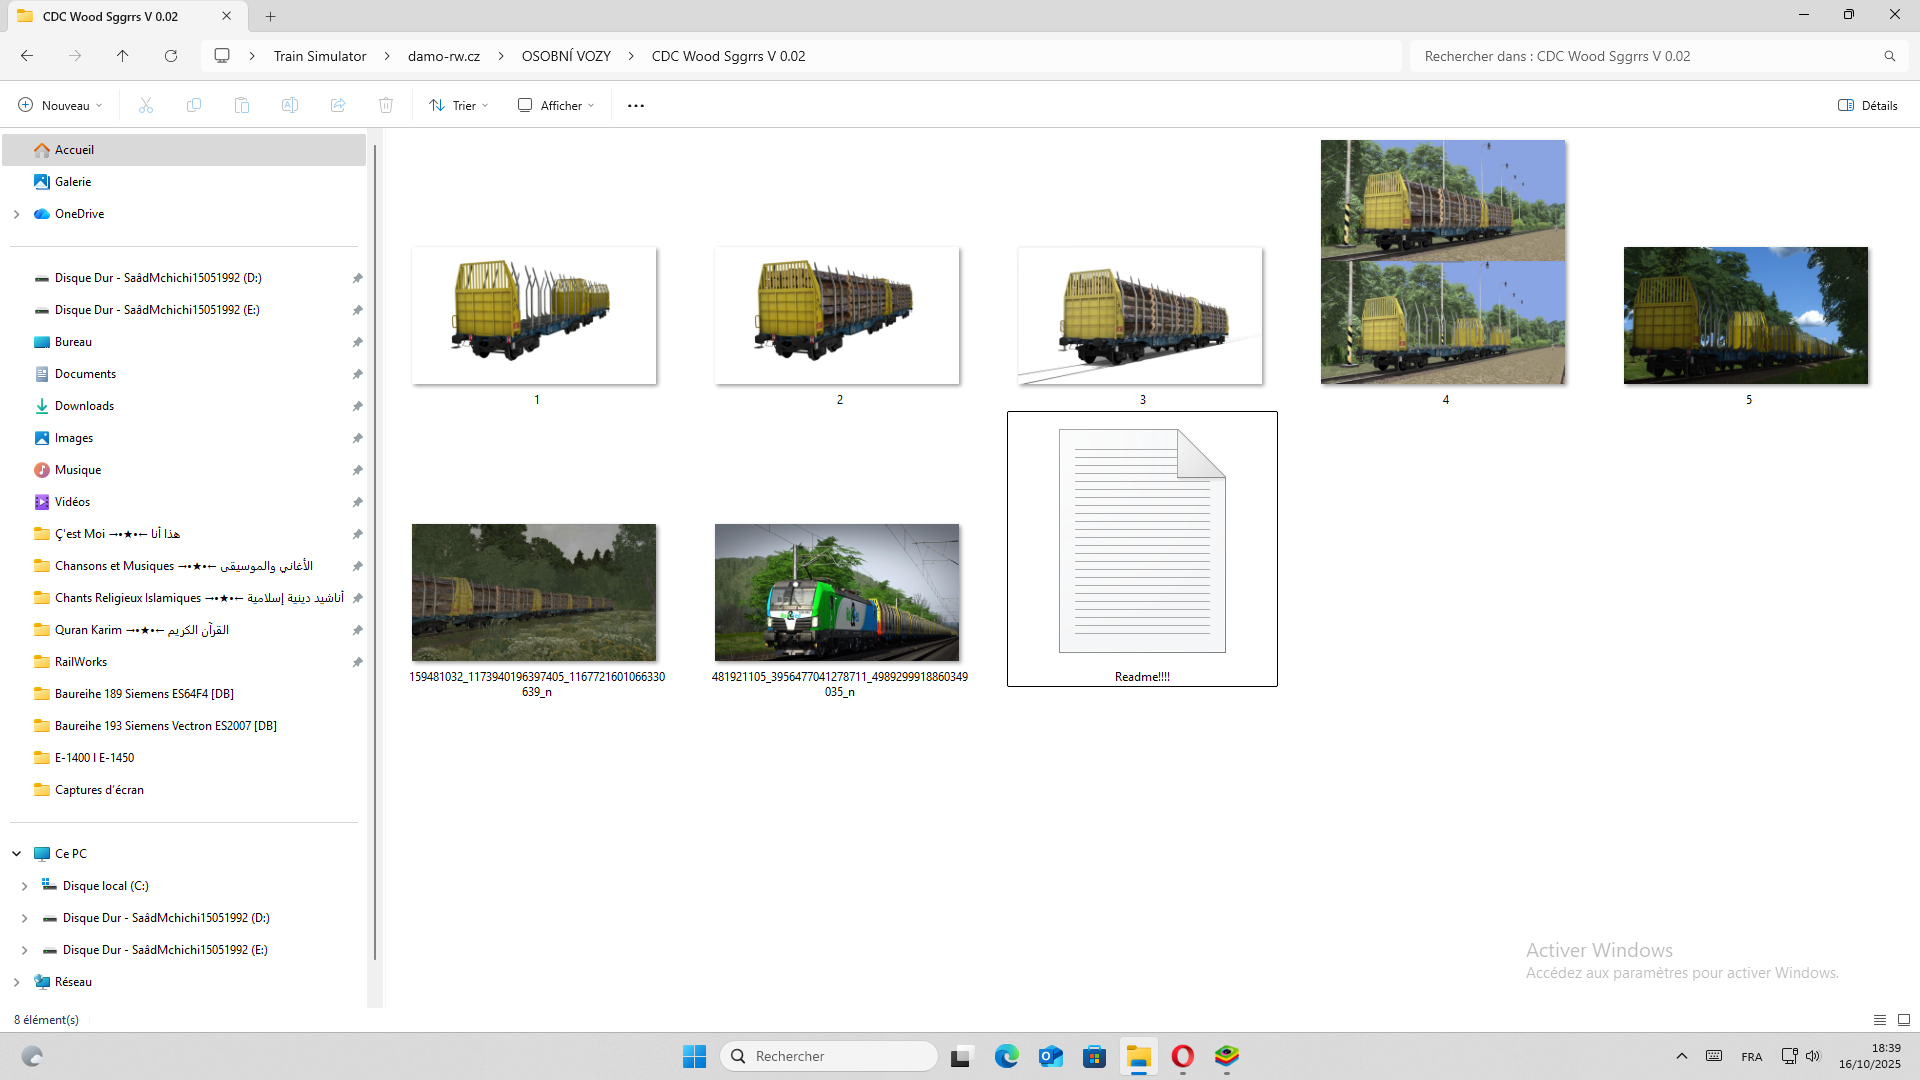The image size is (1920, 1080).
Task: Toggle the Détails pane
Action: [1867, 105]
